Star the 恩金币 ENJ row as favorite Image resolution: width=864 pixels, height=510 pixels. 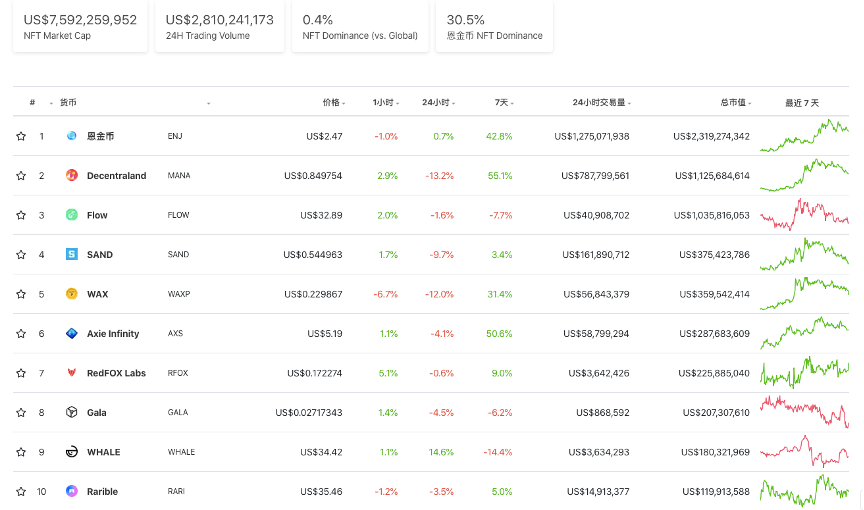[x=21, y=136]
